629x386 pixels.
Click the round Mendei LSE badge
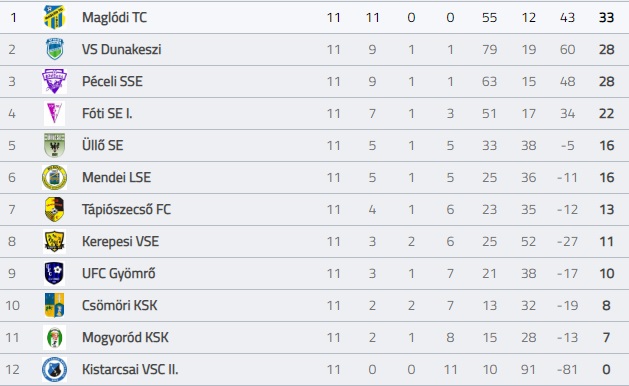tap(54, 177)
